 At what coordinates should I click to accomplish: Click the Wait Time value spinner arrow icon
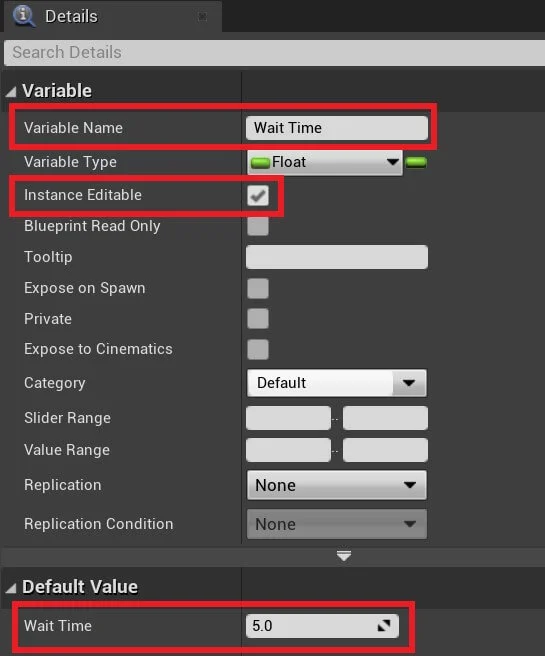click(x=384, y=625)
